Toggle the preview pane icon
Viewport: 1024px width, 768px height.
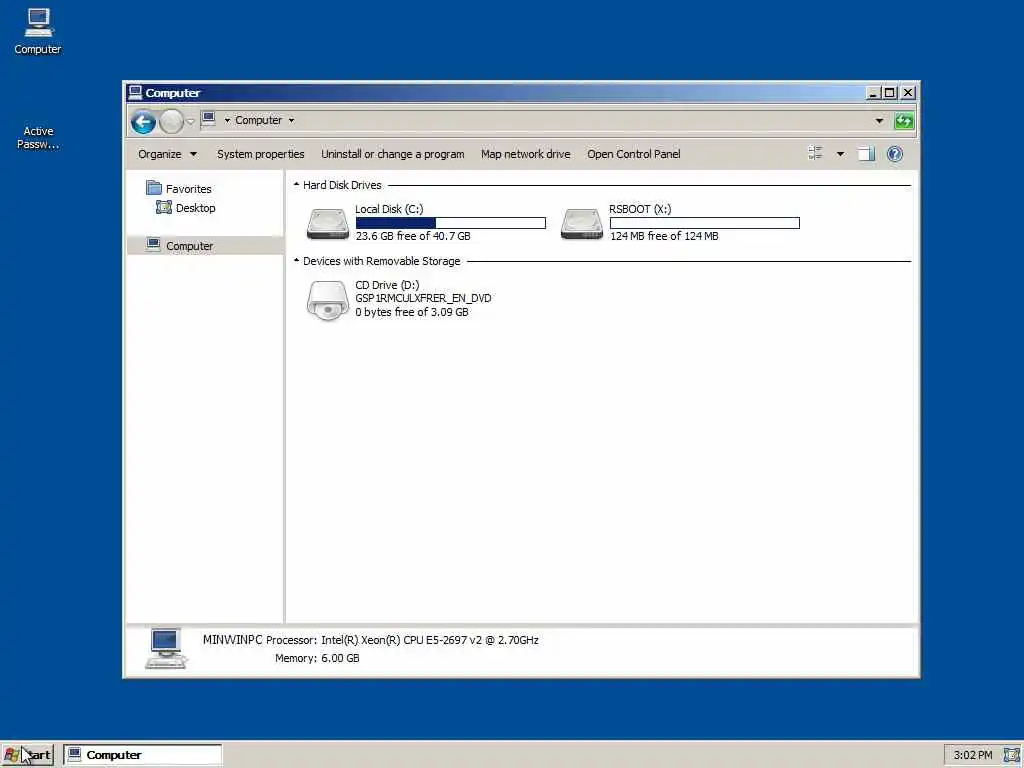click(866, 154)
